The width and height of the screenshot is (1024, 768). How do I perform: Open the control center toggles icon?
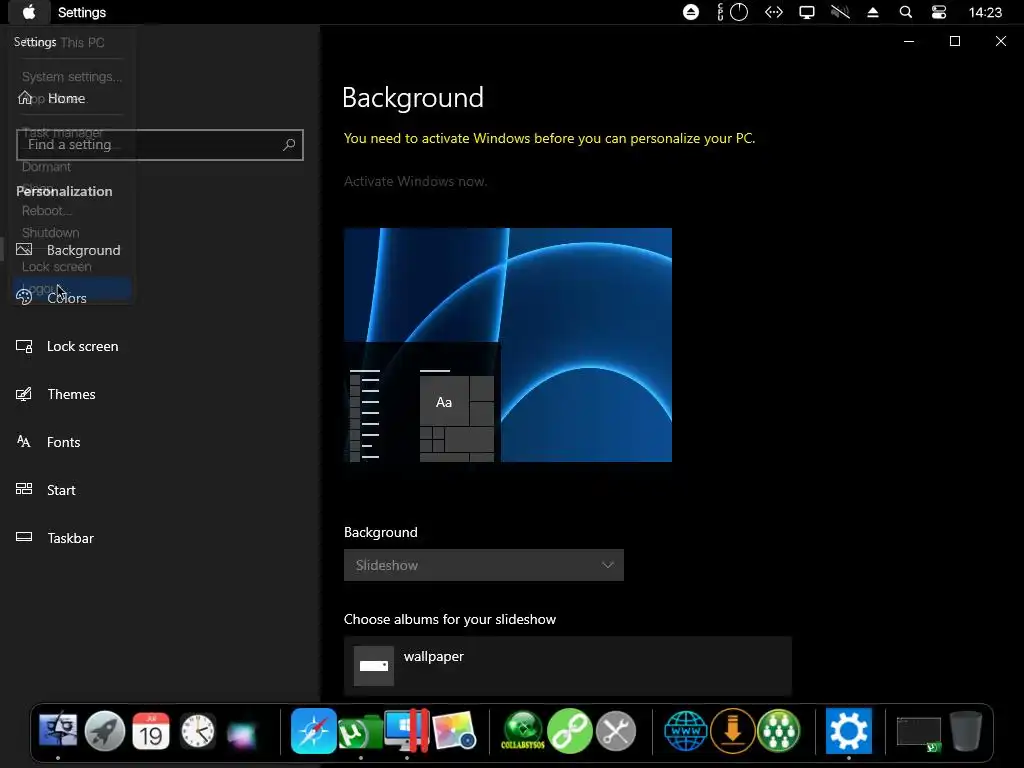pos(938,12)
